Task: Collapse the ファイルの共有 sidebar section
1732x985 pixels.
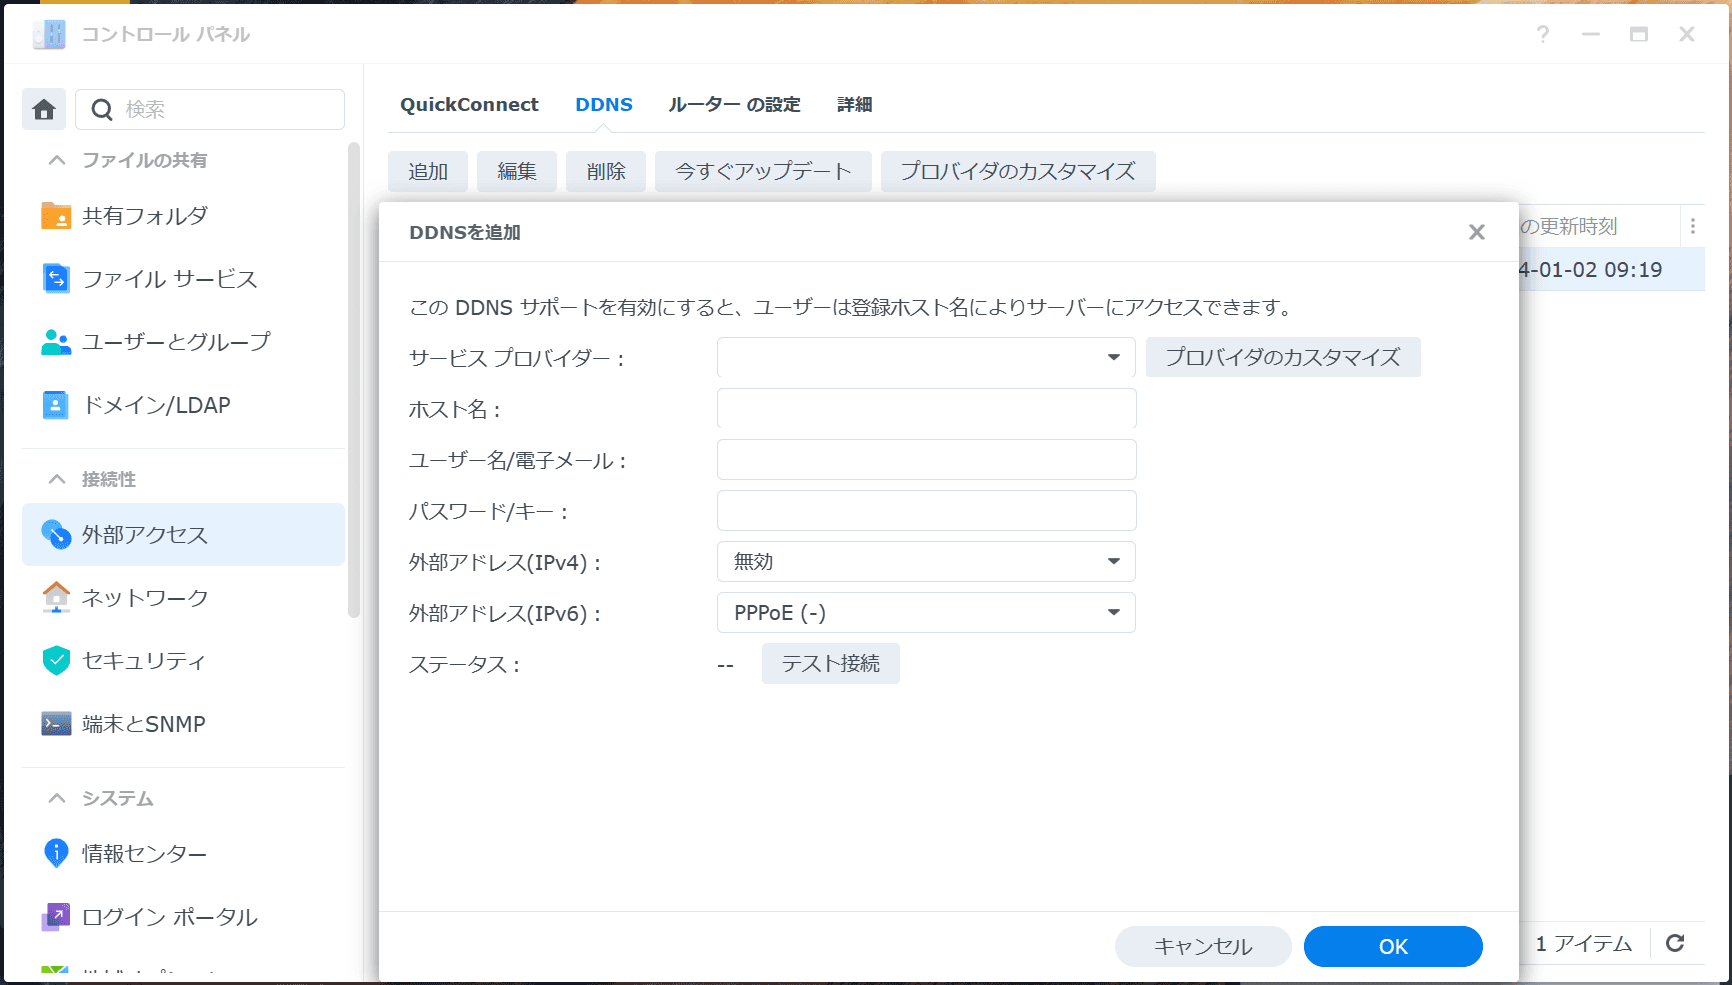Action: click(57, 160)
